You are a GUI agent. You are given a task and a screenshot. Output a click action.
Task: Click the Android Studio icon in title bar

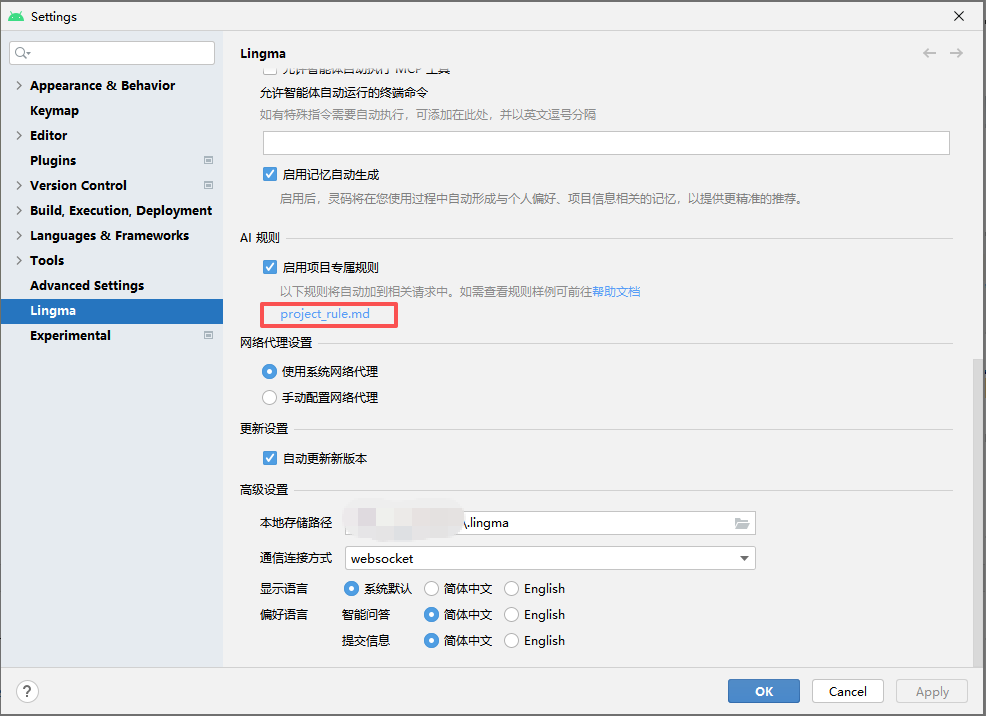coord(16,16)
